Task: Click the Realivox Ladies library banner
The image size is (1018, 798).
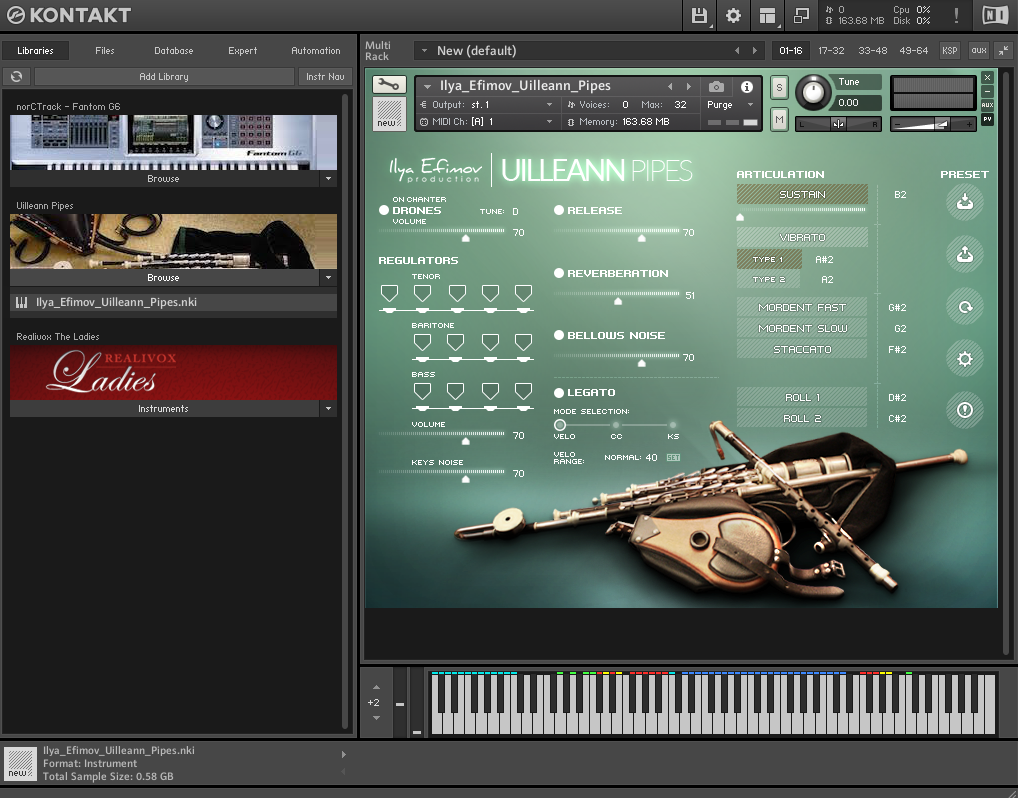Action: point(173,373)
